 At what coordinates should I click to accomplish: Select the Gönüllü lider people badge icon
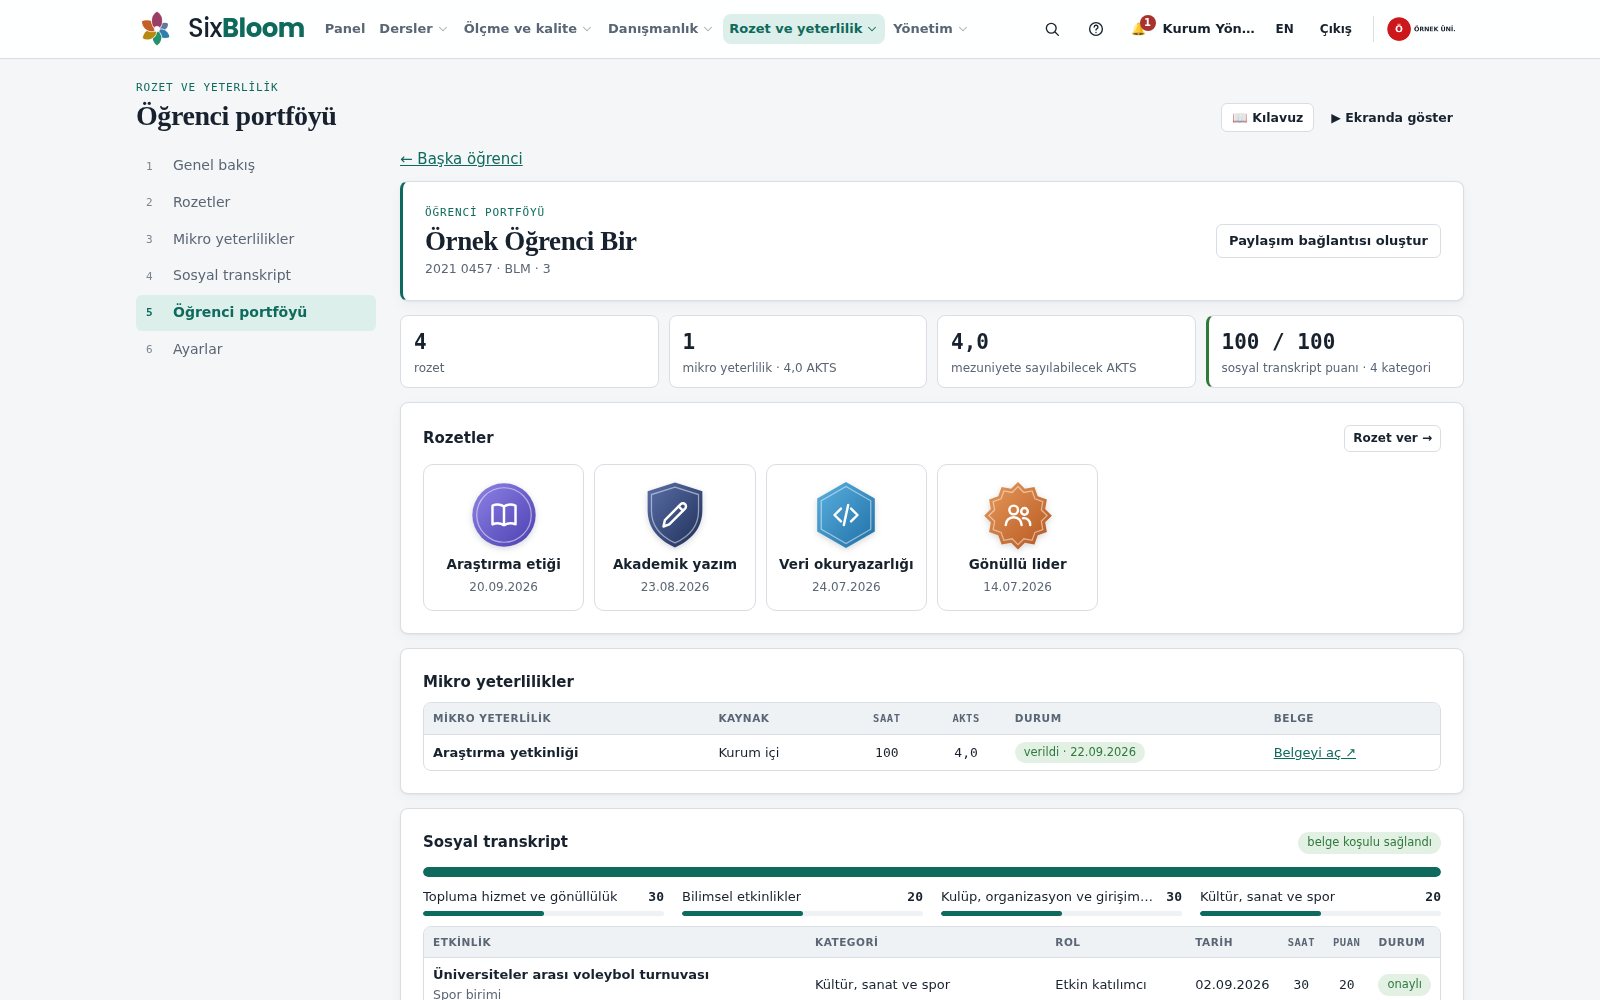[1018, 515]
